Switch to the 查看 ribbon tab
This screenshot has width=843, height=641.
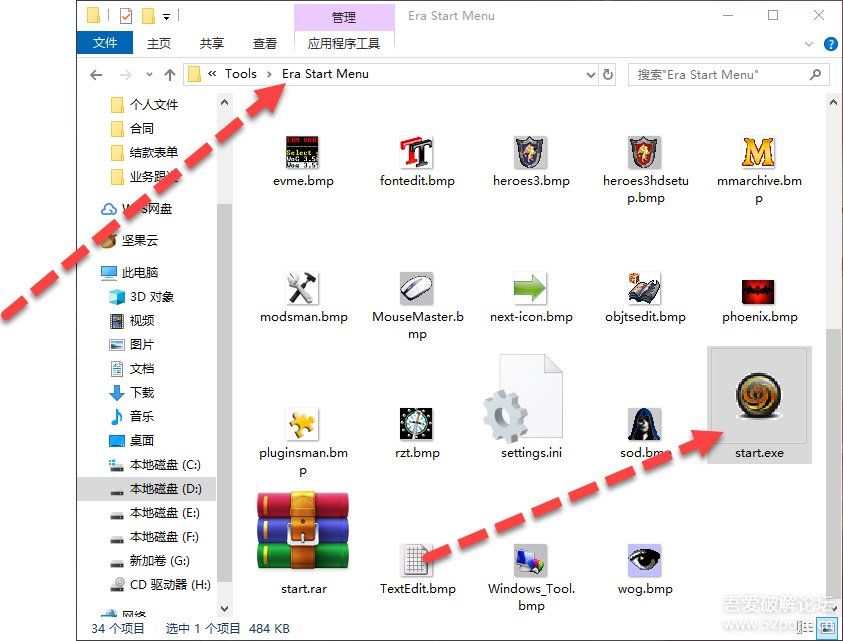click(x=265, y=43)
